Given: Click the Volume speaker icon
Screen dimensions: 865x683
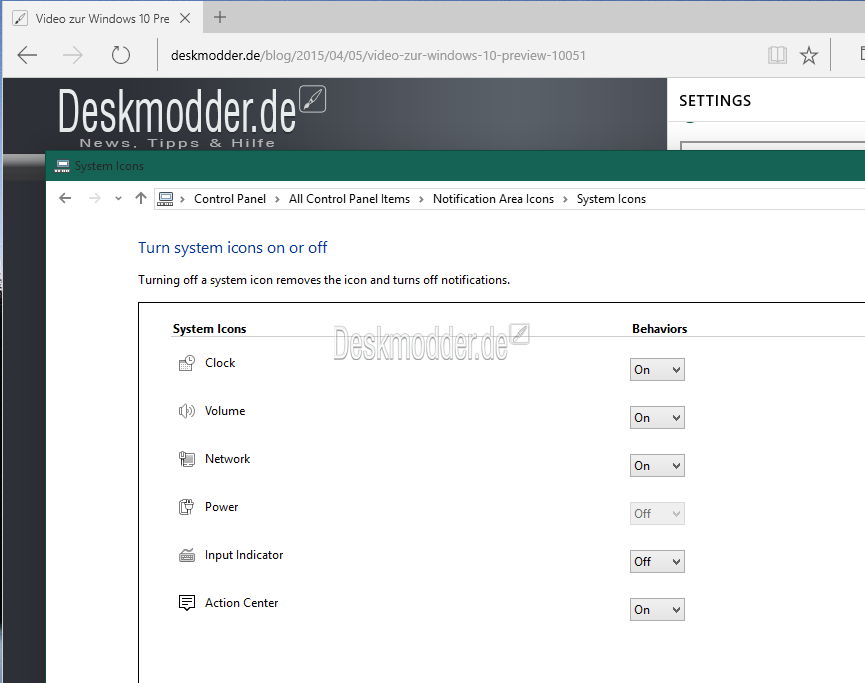Looking at the screenshot, I should [x=186, y=411].
